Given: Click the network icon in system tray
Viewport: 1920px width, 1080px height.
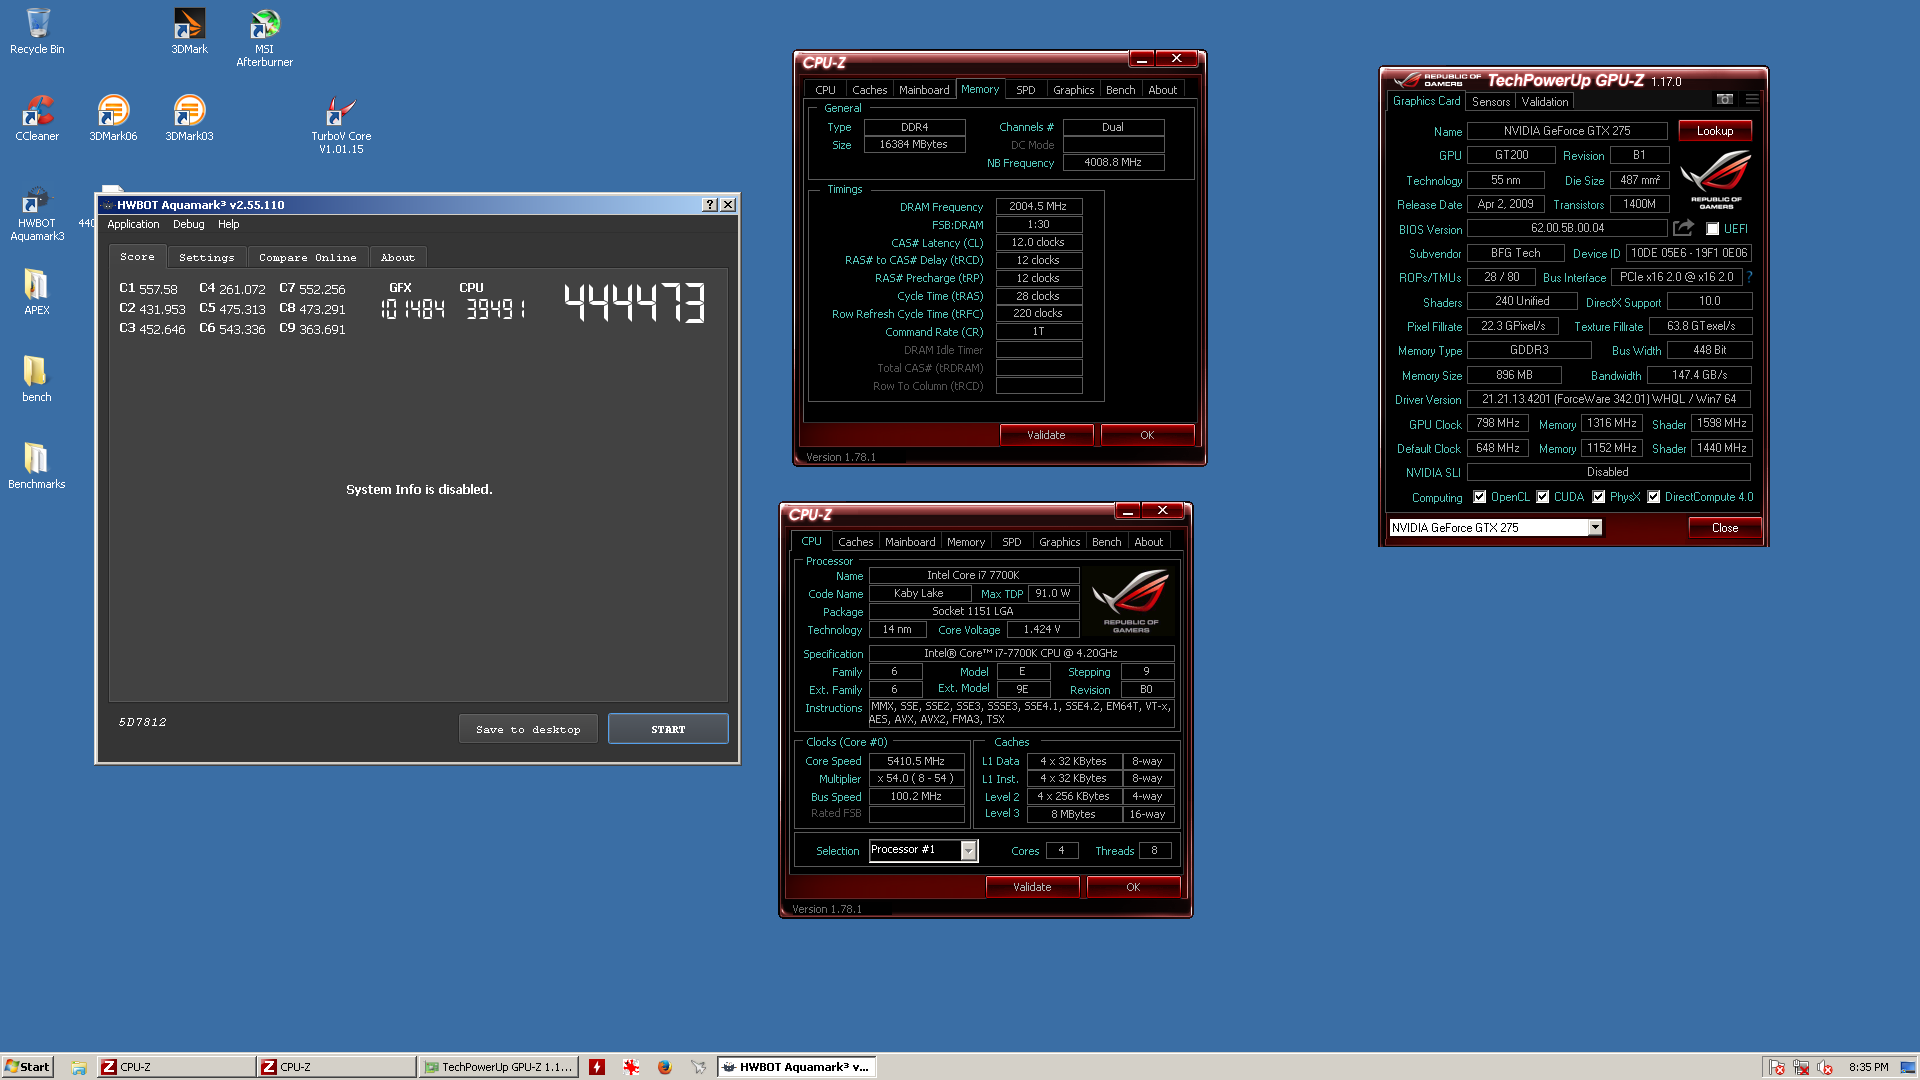Looking at the screenshot, I should tap(1801, 1067).
